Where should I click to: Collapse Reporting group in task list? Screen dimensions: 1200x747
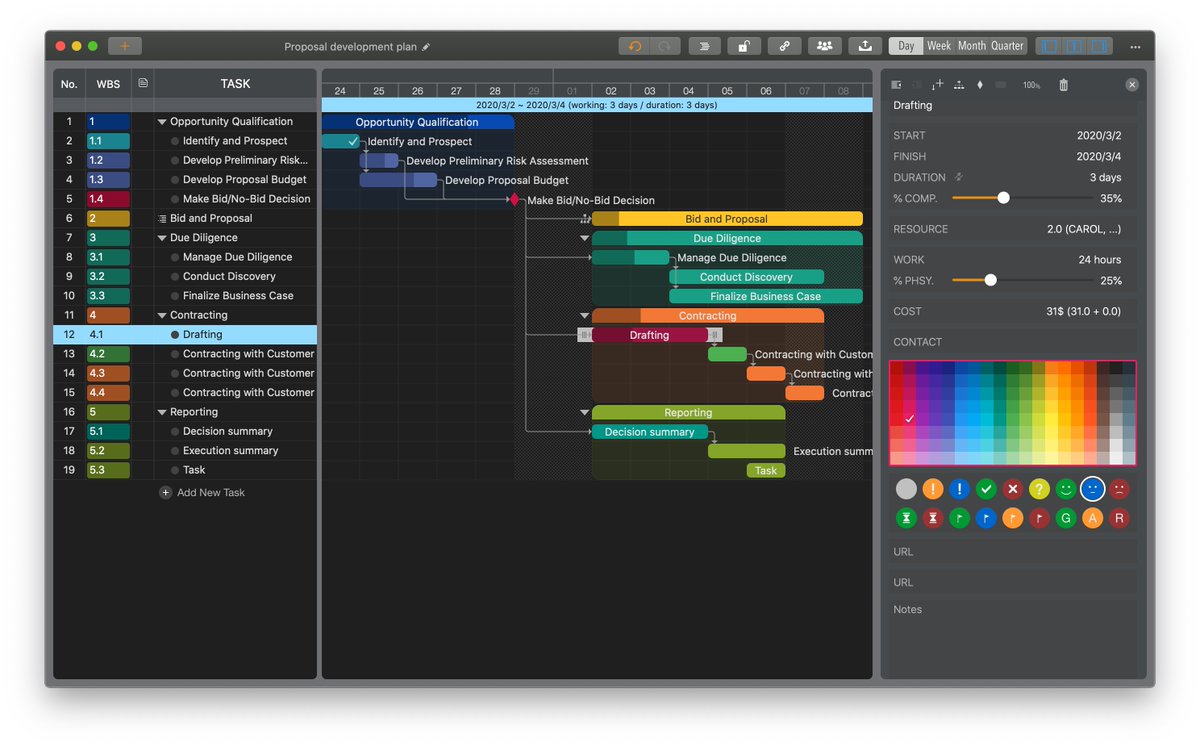(x=162, y=412)
